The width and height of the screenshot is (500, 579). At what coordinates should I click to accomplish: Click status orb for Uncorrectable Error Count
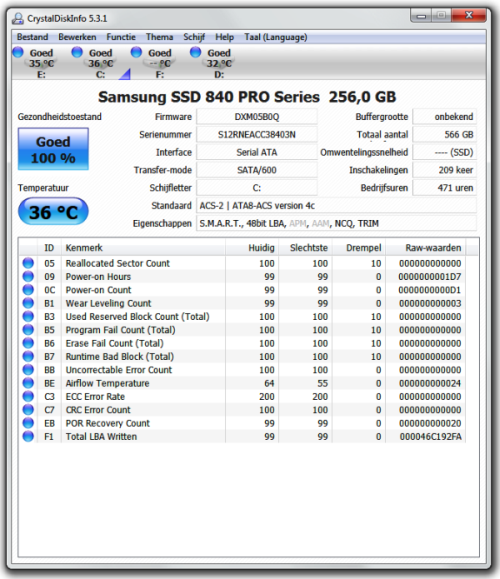28,369
